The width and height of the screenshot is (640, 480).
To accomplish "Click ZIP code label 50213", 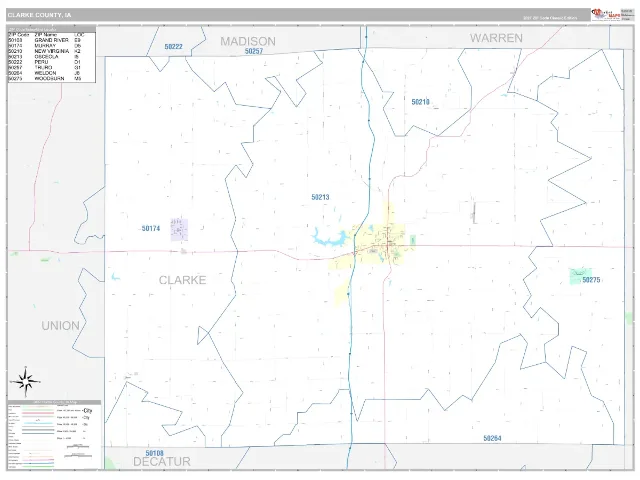I will pos(320,197).
